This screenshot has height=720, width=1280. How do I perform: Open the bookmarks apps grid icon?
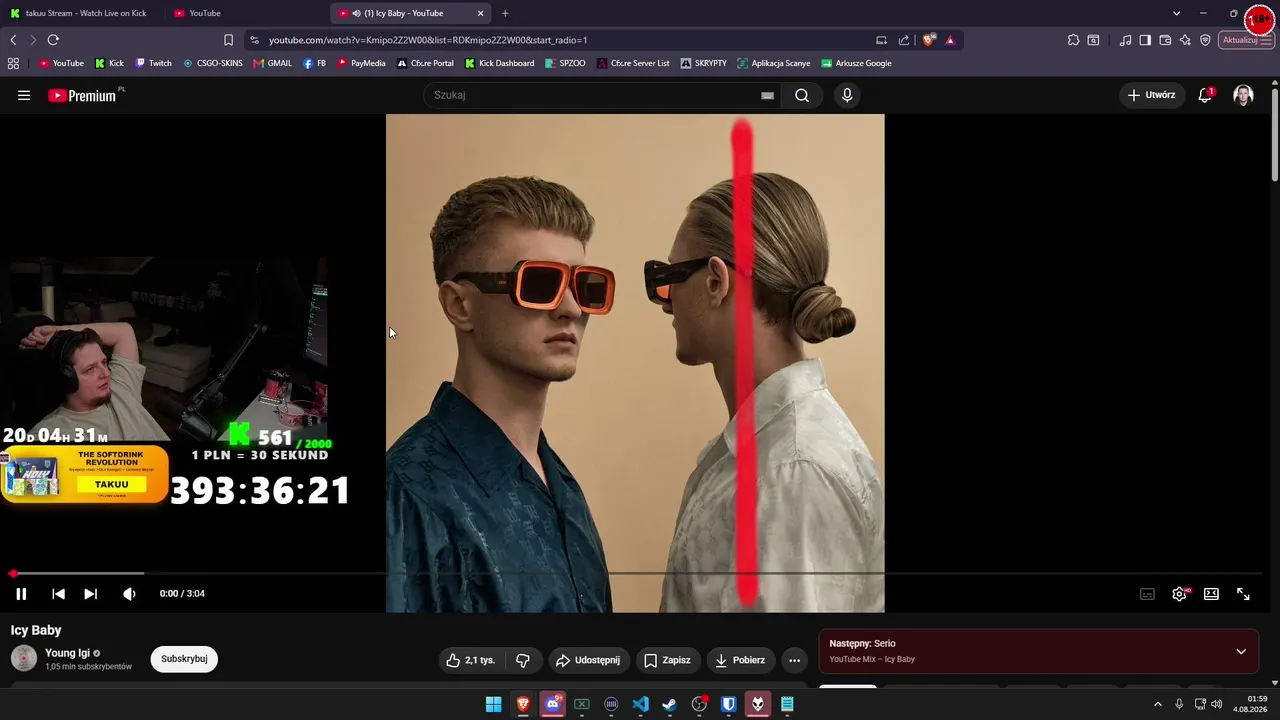point(13,63)
